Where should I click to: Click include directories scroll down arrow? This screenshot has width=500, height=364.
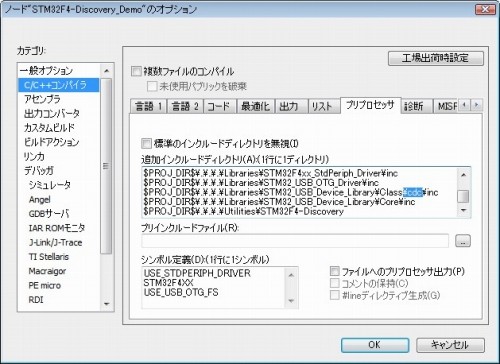[463, 211]
